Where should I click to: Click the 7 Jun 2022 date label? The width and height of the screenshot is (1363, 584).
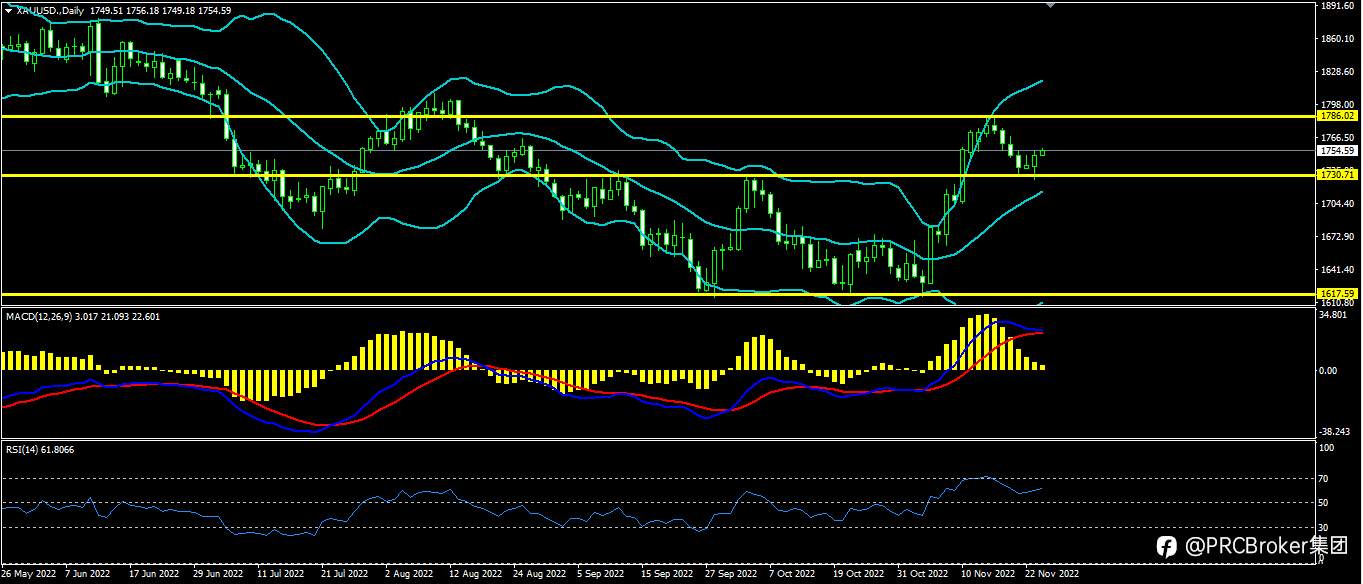coord(87,576)
